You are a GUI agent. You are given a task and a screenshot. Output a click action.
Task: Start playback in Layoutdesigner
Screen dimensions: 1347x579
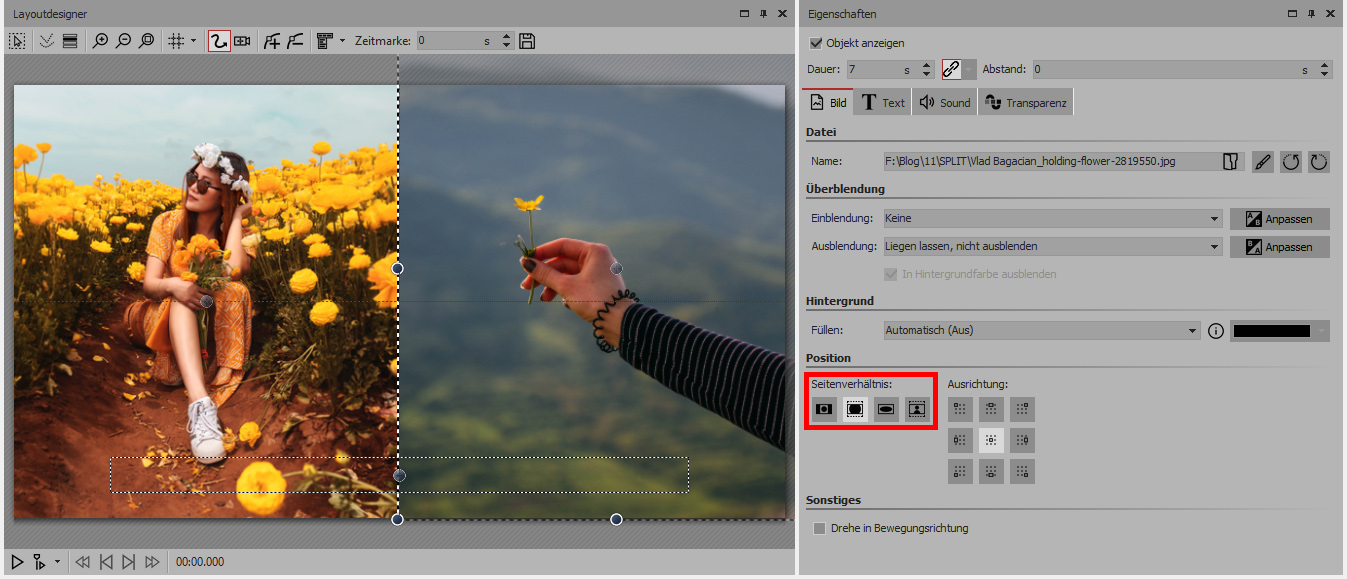tap(16, 562)
